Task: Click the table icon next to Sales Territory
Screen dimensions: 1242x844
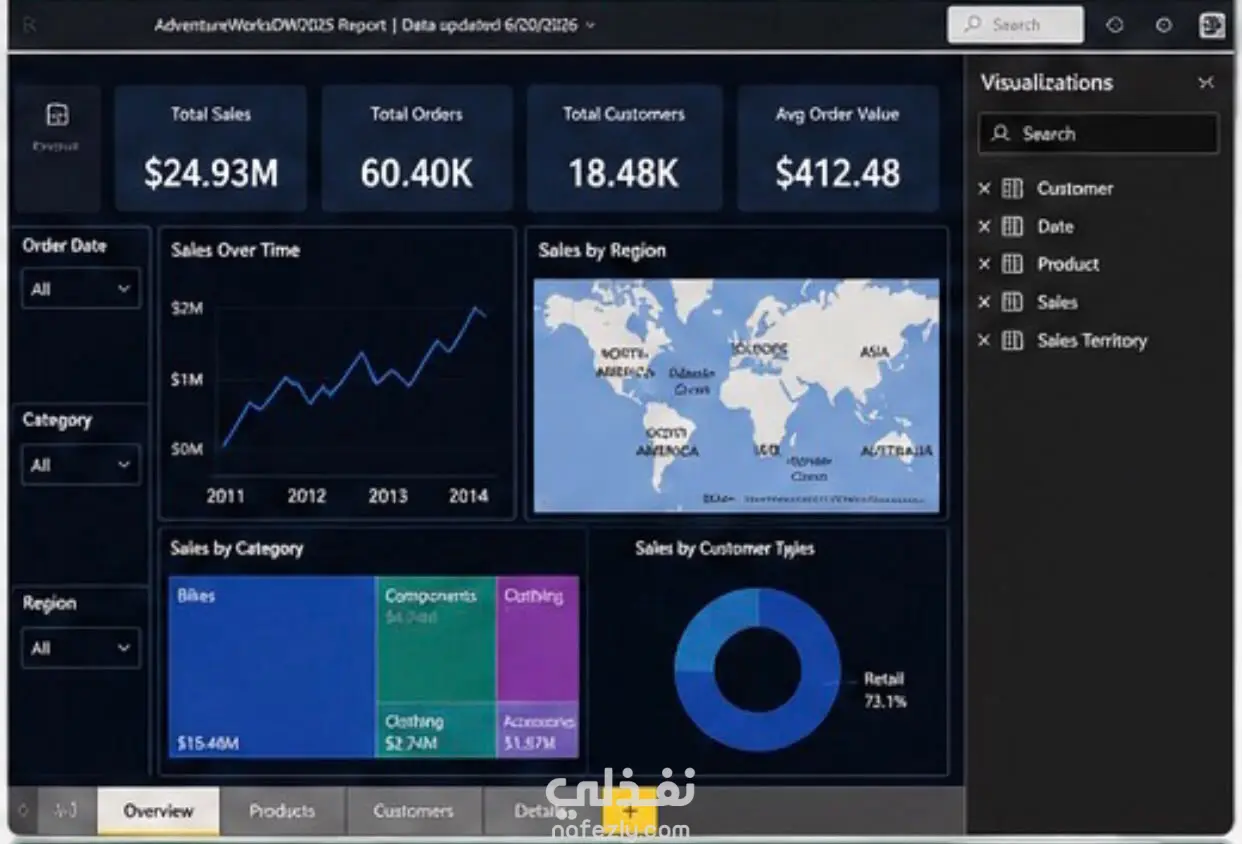Action: [x=1012, y=340]
